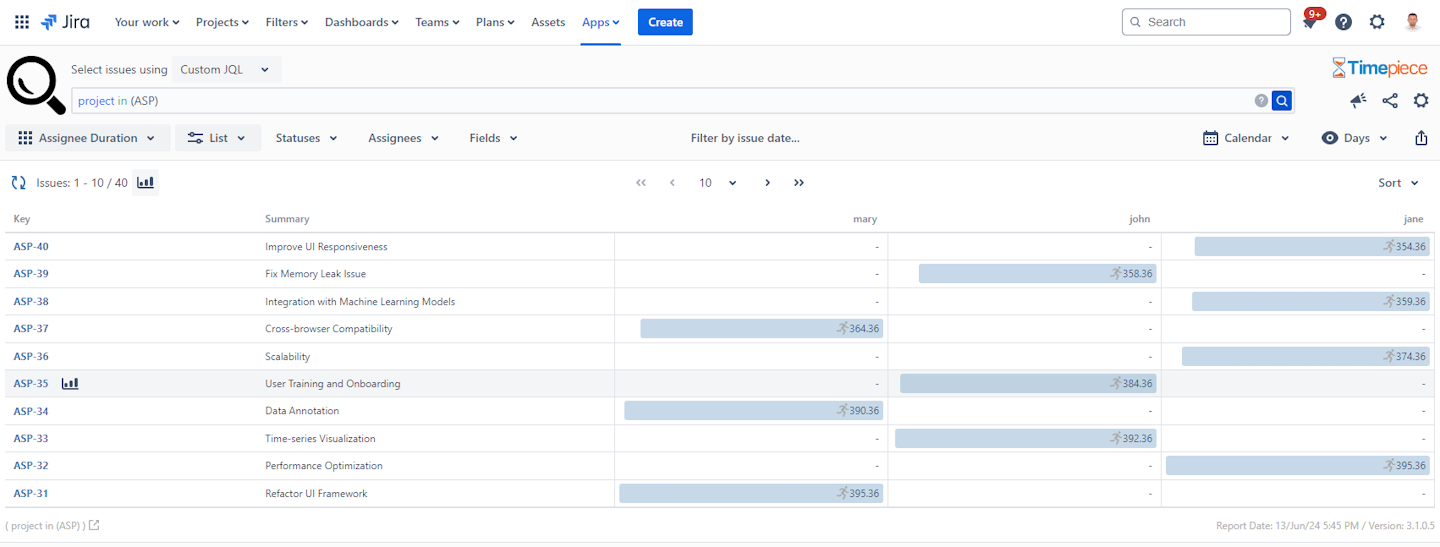Click the summary 'Performance Optimization'
Screen dimensions: 1440x547
point(324,466)
